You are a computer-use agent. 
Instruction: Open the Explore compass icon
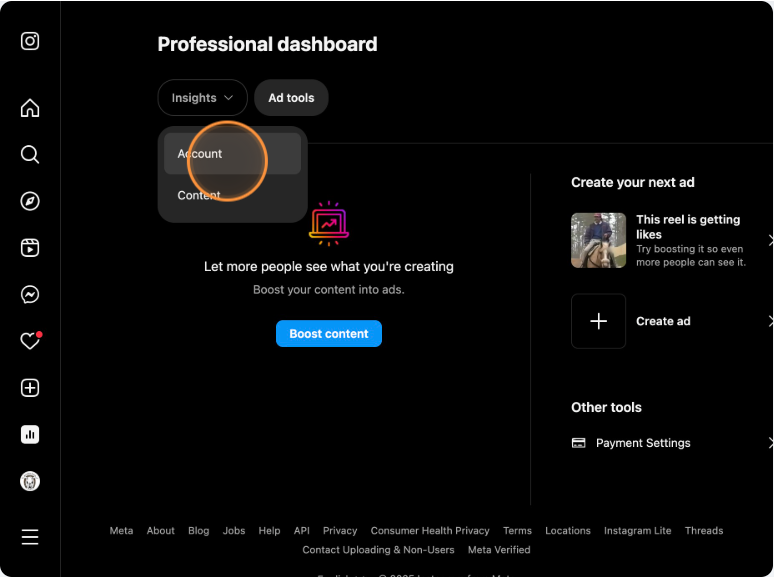pyautogui.click(x=30, y=201)
